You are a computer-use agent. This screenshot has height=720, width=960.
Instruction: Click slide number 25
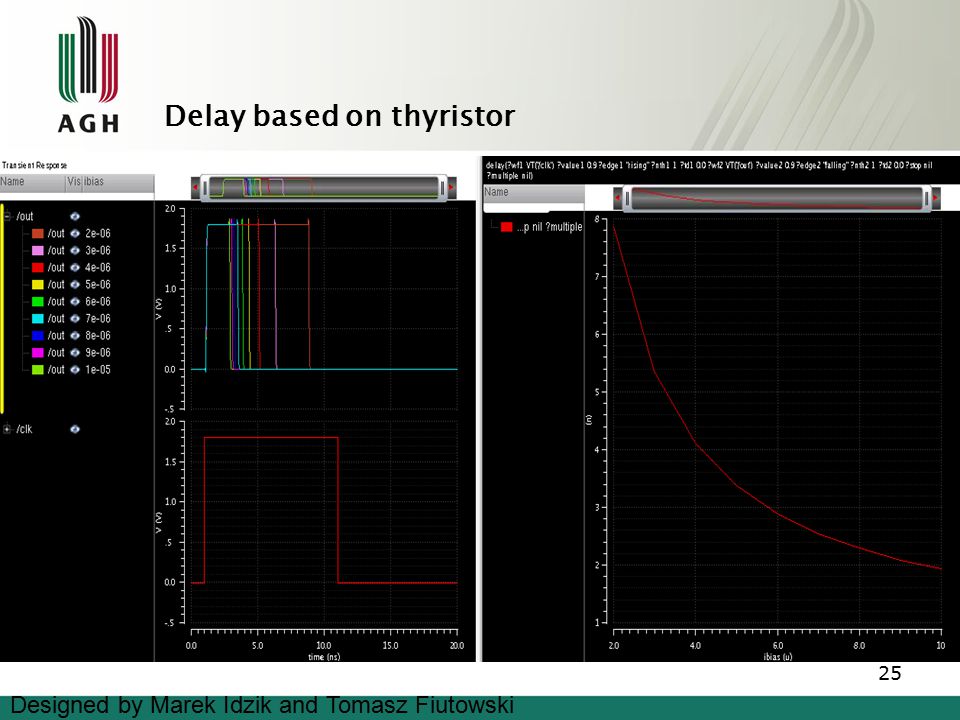890,673
